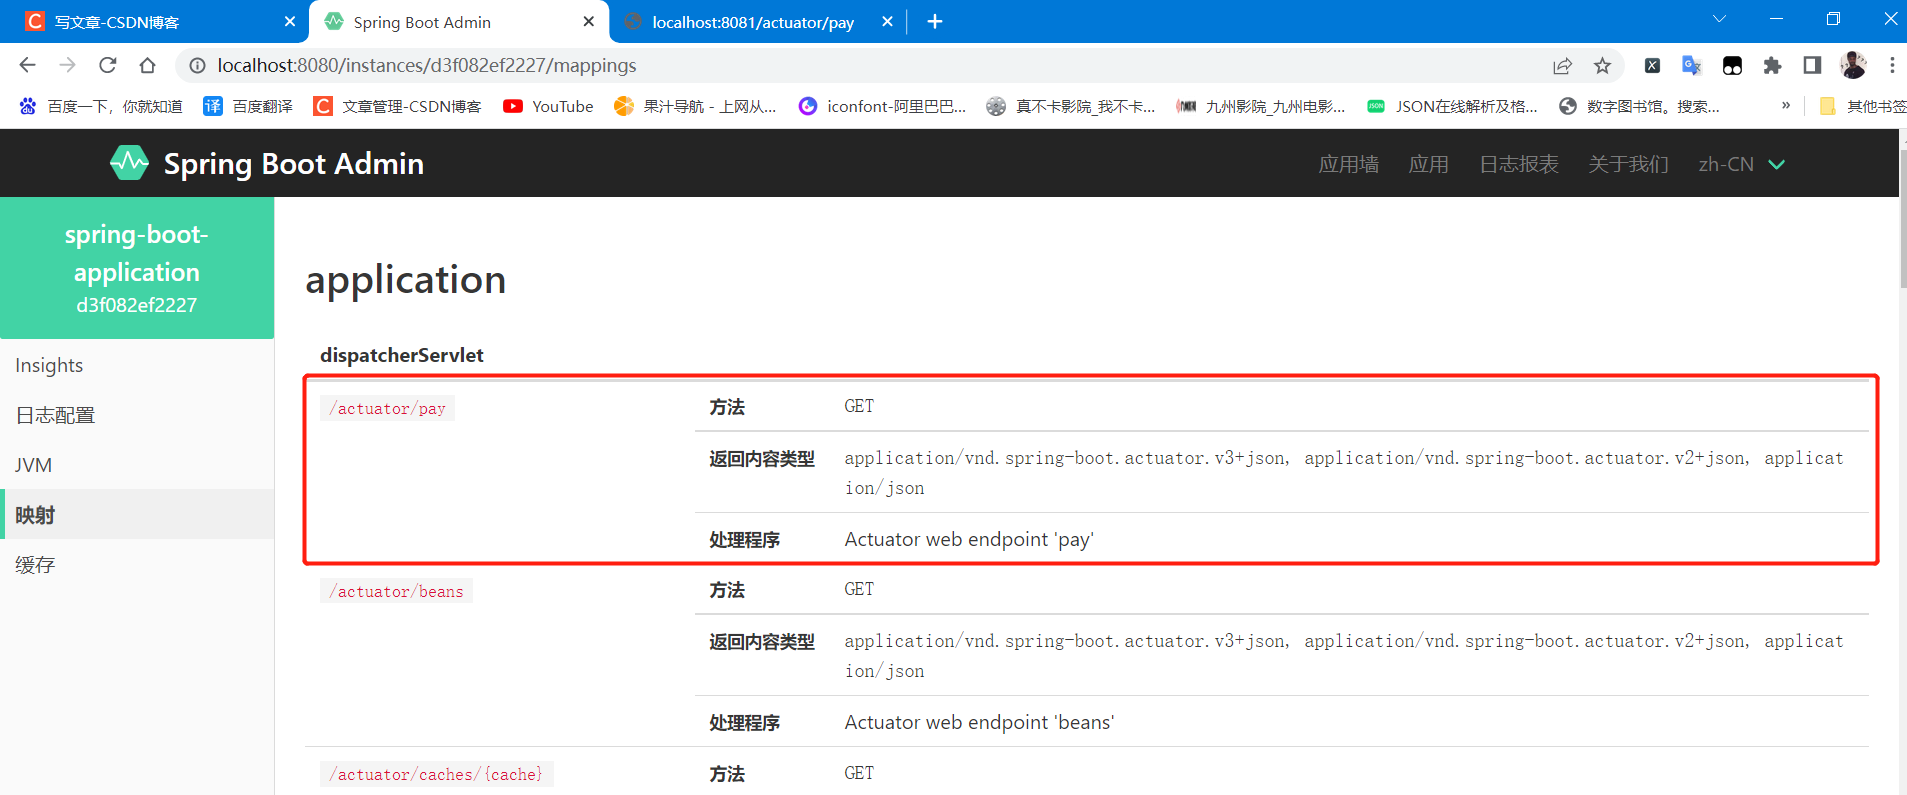Bookmark this page with the star icon

tap(1602, 65)
